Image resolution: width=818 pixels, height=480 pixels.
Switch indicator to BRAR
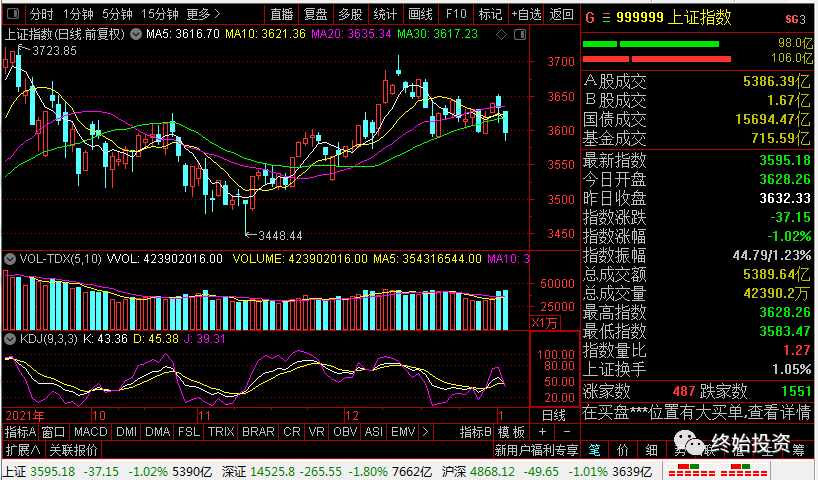pyautogui.click(x=258, y=432)
